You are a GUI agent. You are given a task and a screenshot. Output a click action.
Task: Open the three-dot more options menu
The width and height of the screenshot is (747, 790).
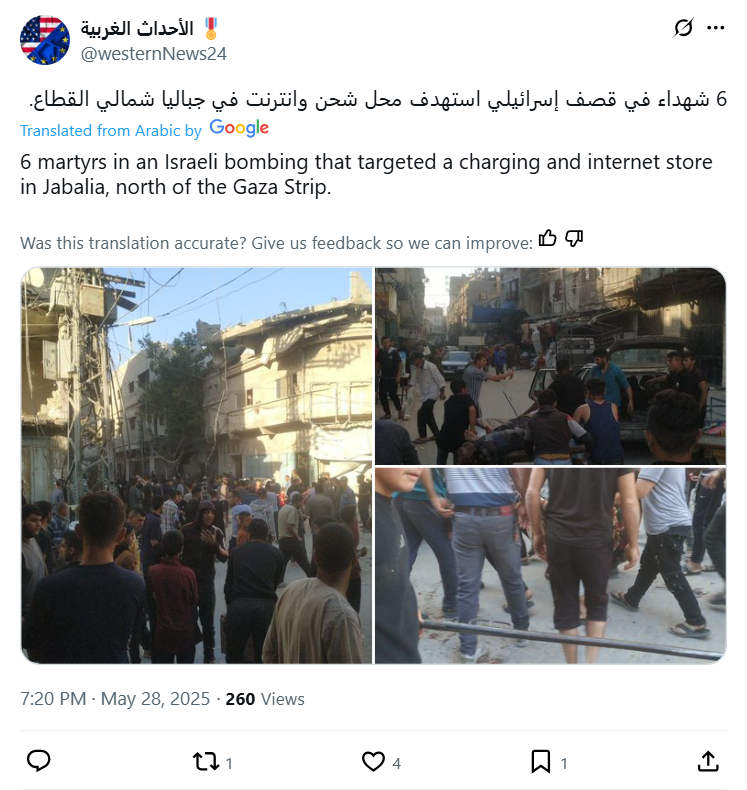click(715, 28)
